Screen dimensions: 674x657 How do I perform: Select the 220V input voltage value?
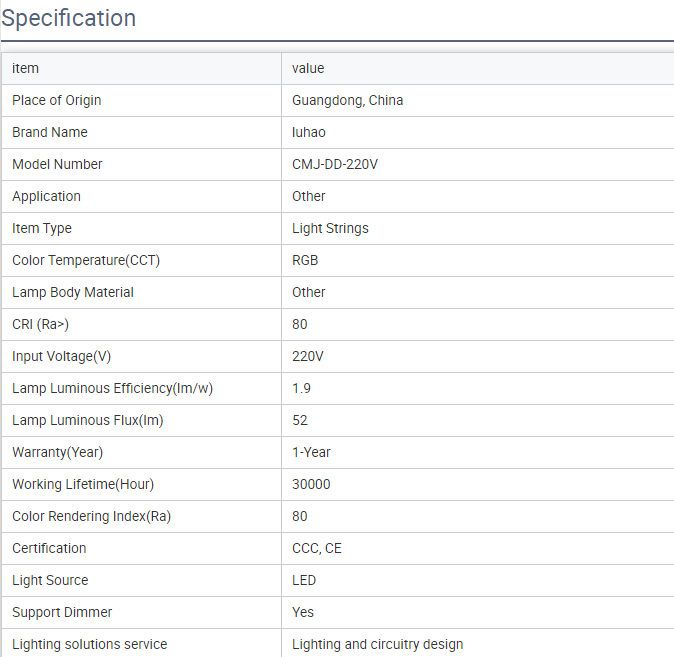pyautogui.click(x=307, y=356)
